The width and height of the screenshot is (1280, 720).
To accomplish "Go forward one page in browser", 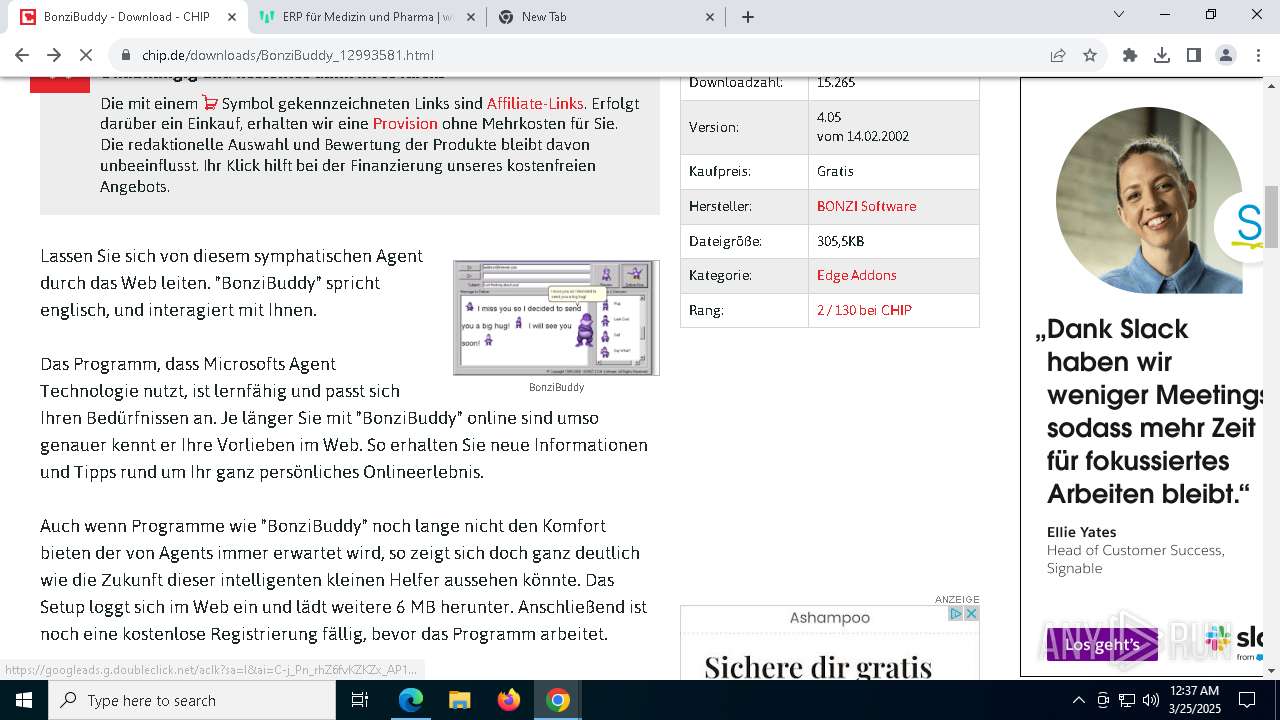I will pyautogui.click(x=54, y=55).
